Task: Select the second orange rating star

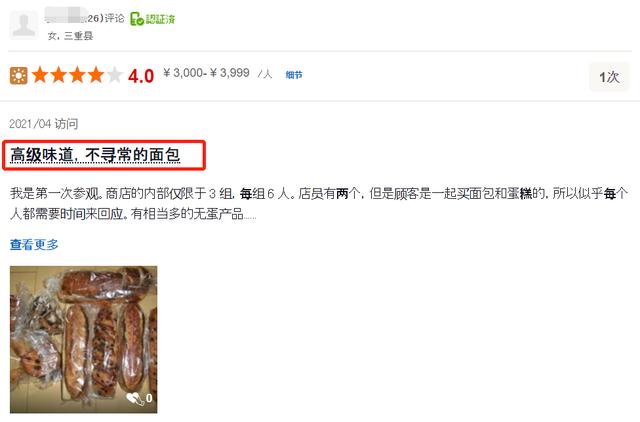Action: click(x=59, y=75)
